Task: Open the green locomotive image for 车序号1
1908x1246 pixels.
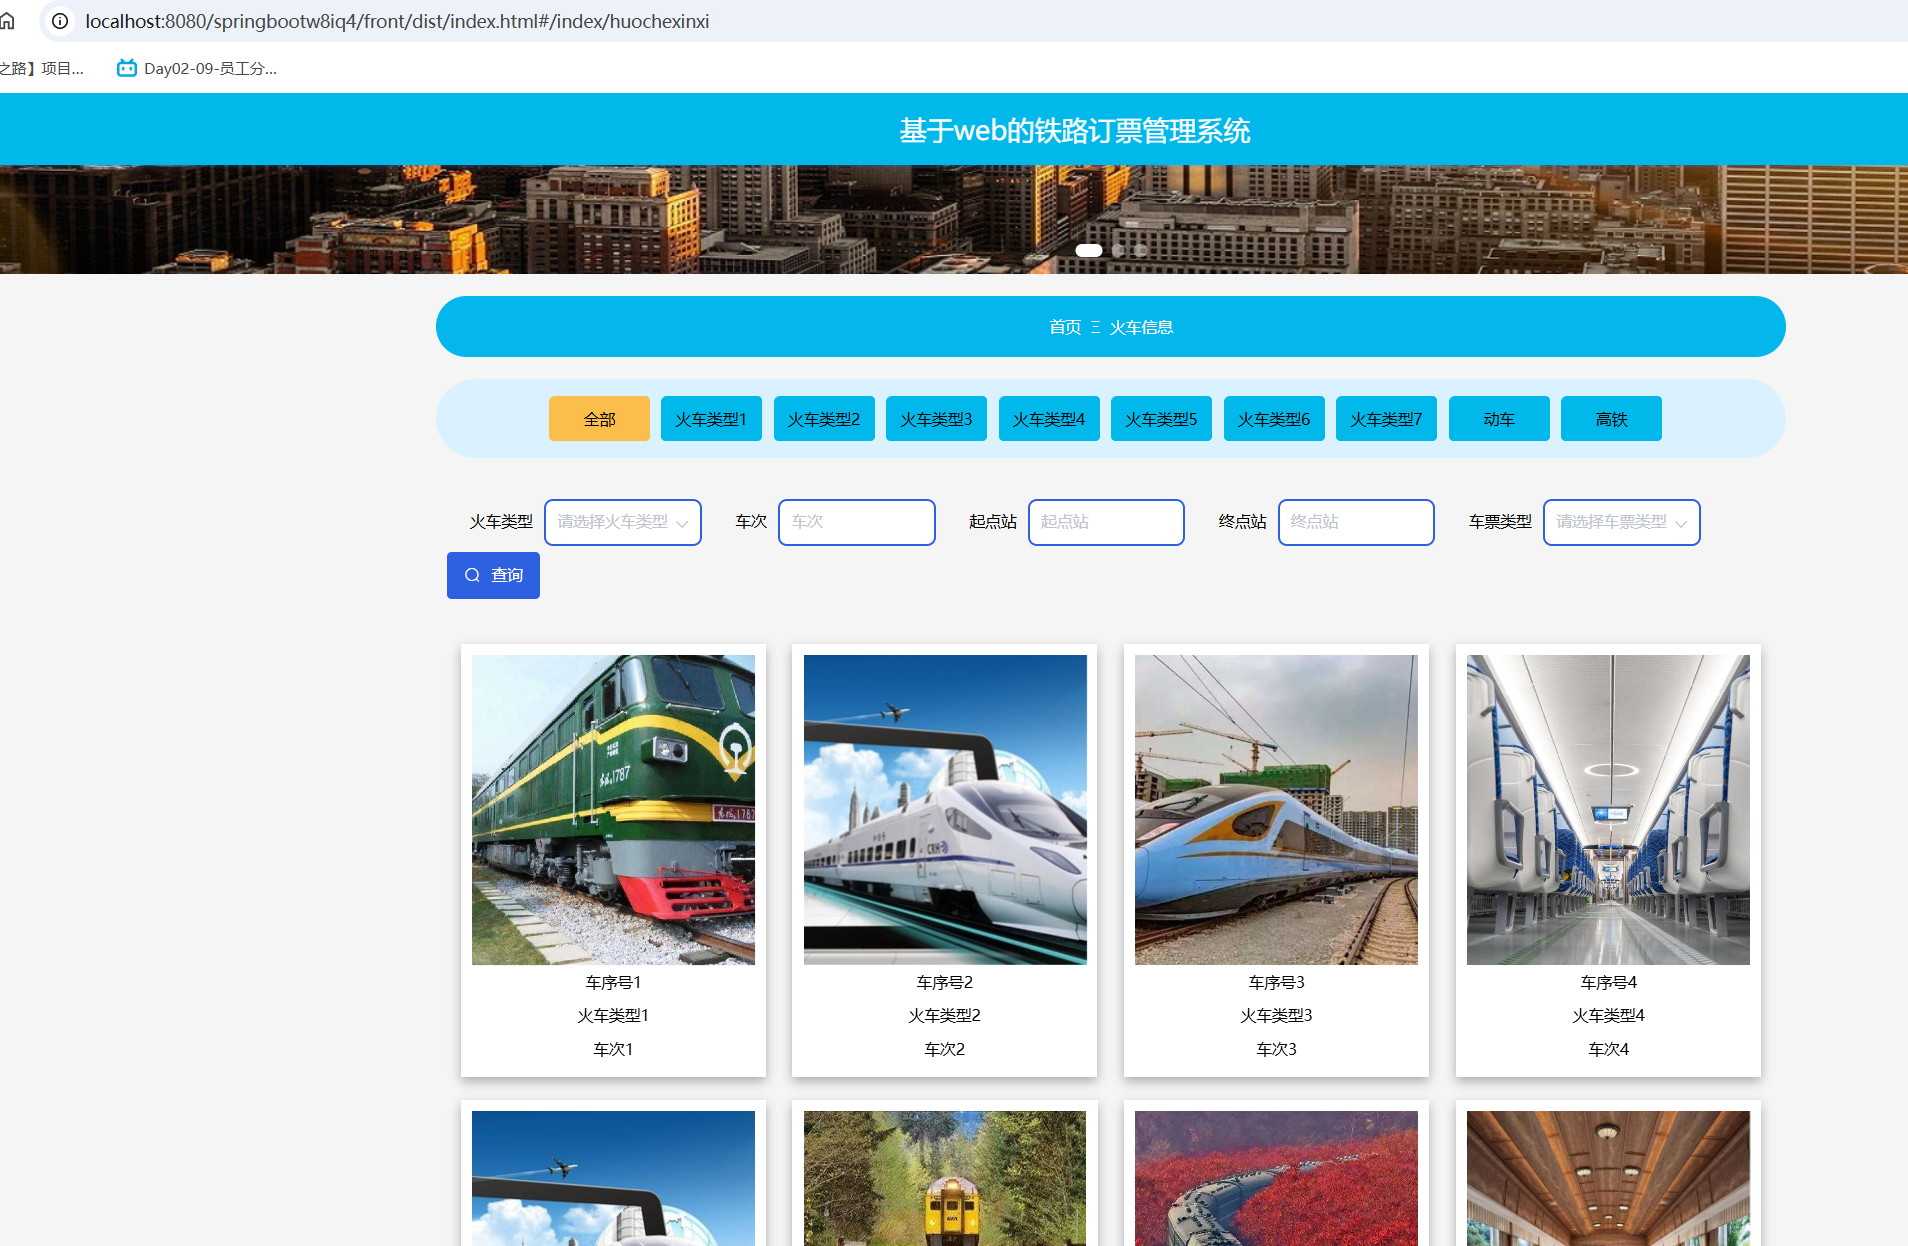Action: tap(613, 809)
